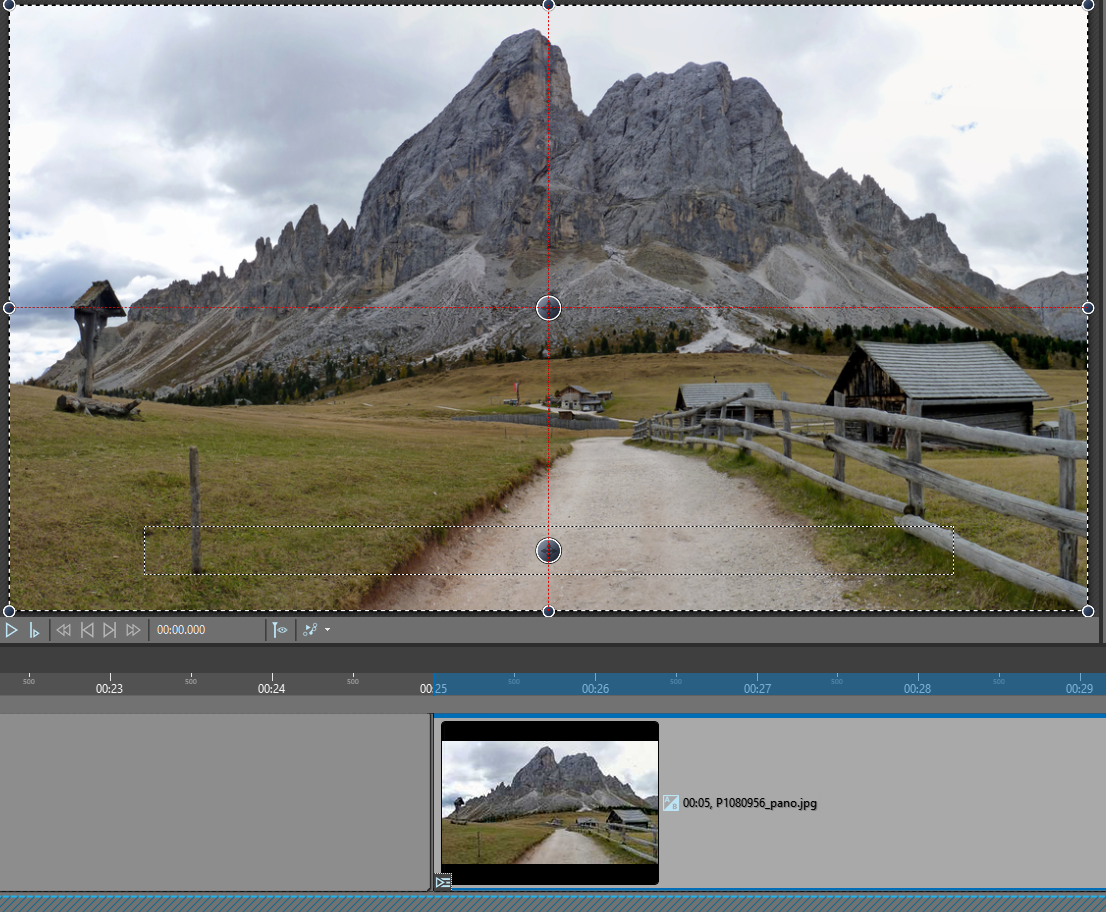Click the Play button in preview toolbar

tap(12, 630)
